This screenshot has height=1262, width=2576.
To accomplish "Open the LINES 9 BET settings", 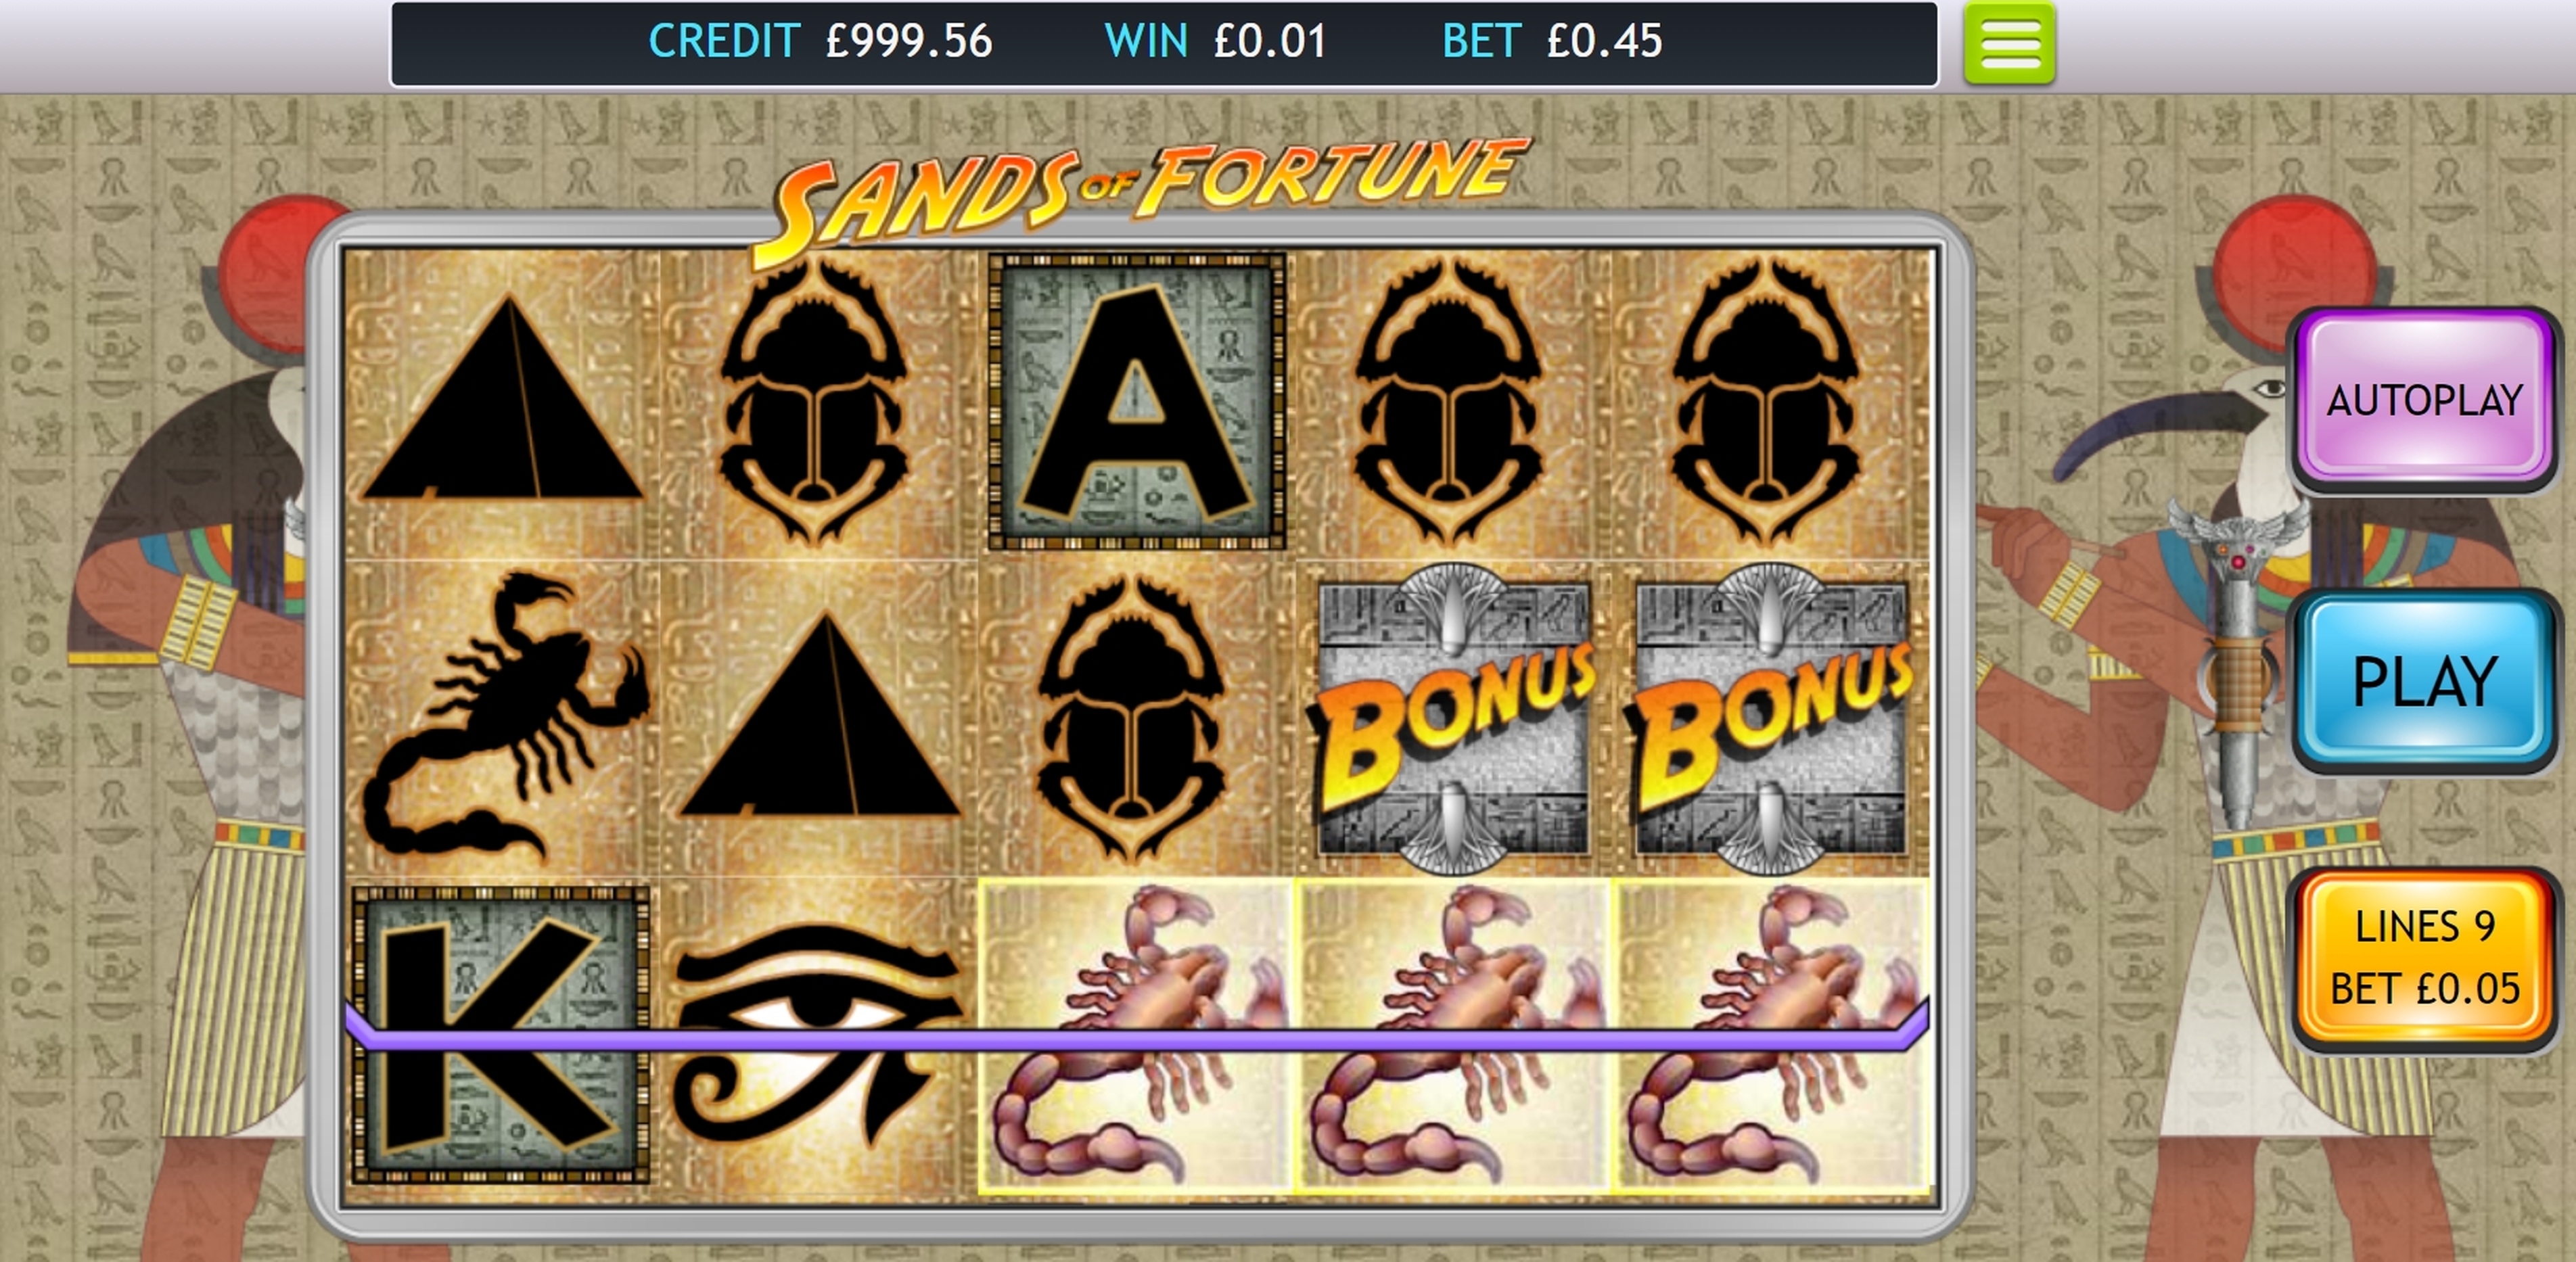I will point(2425,958).
